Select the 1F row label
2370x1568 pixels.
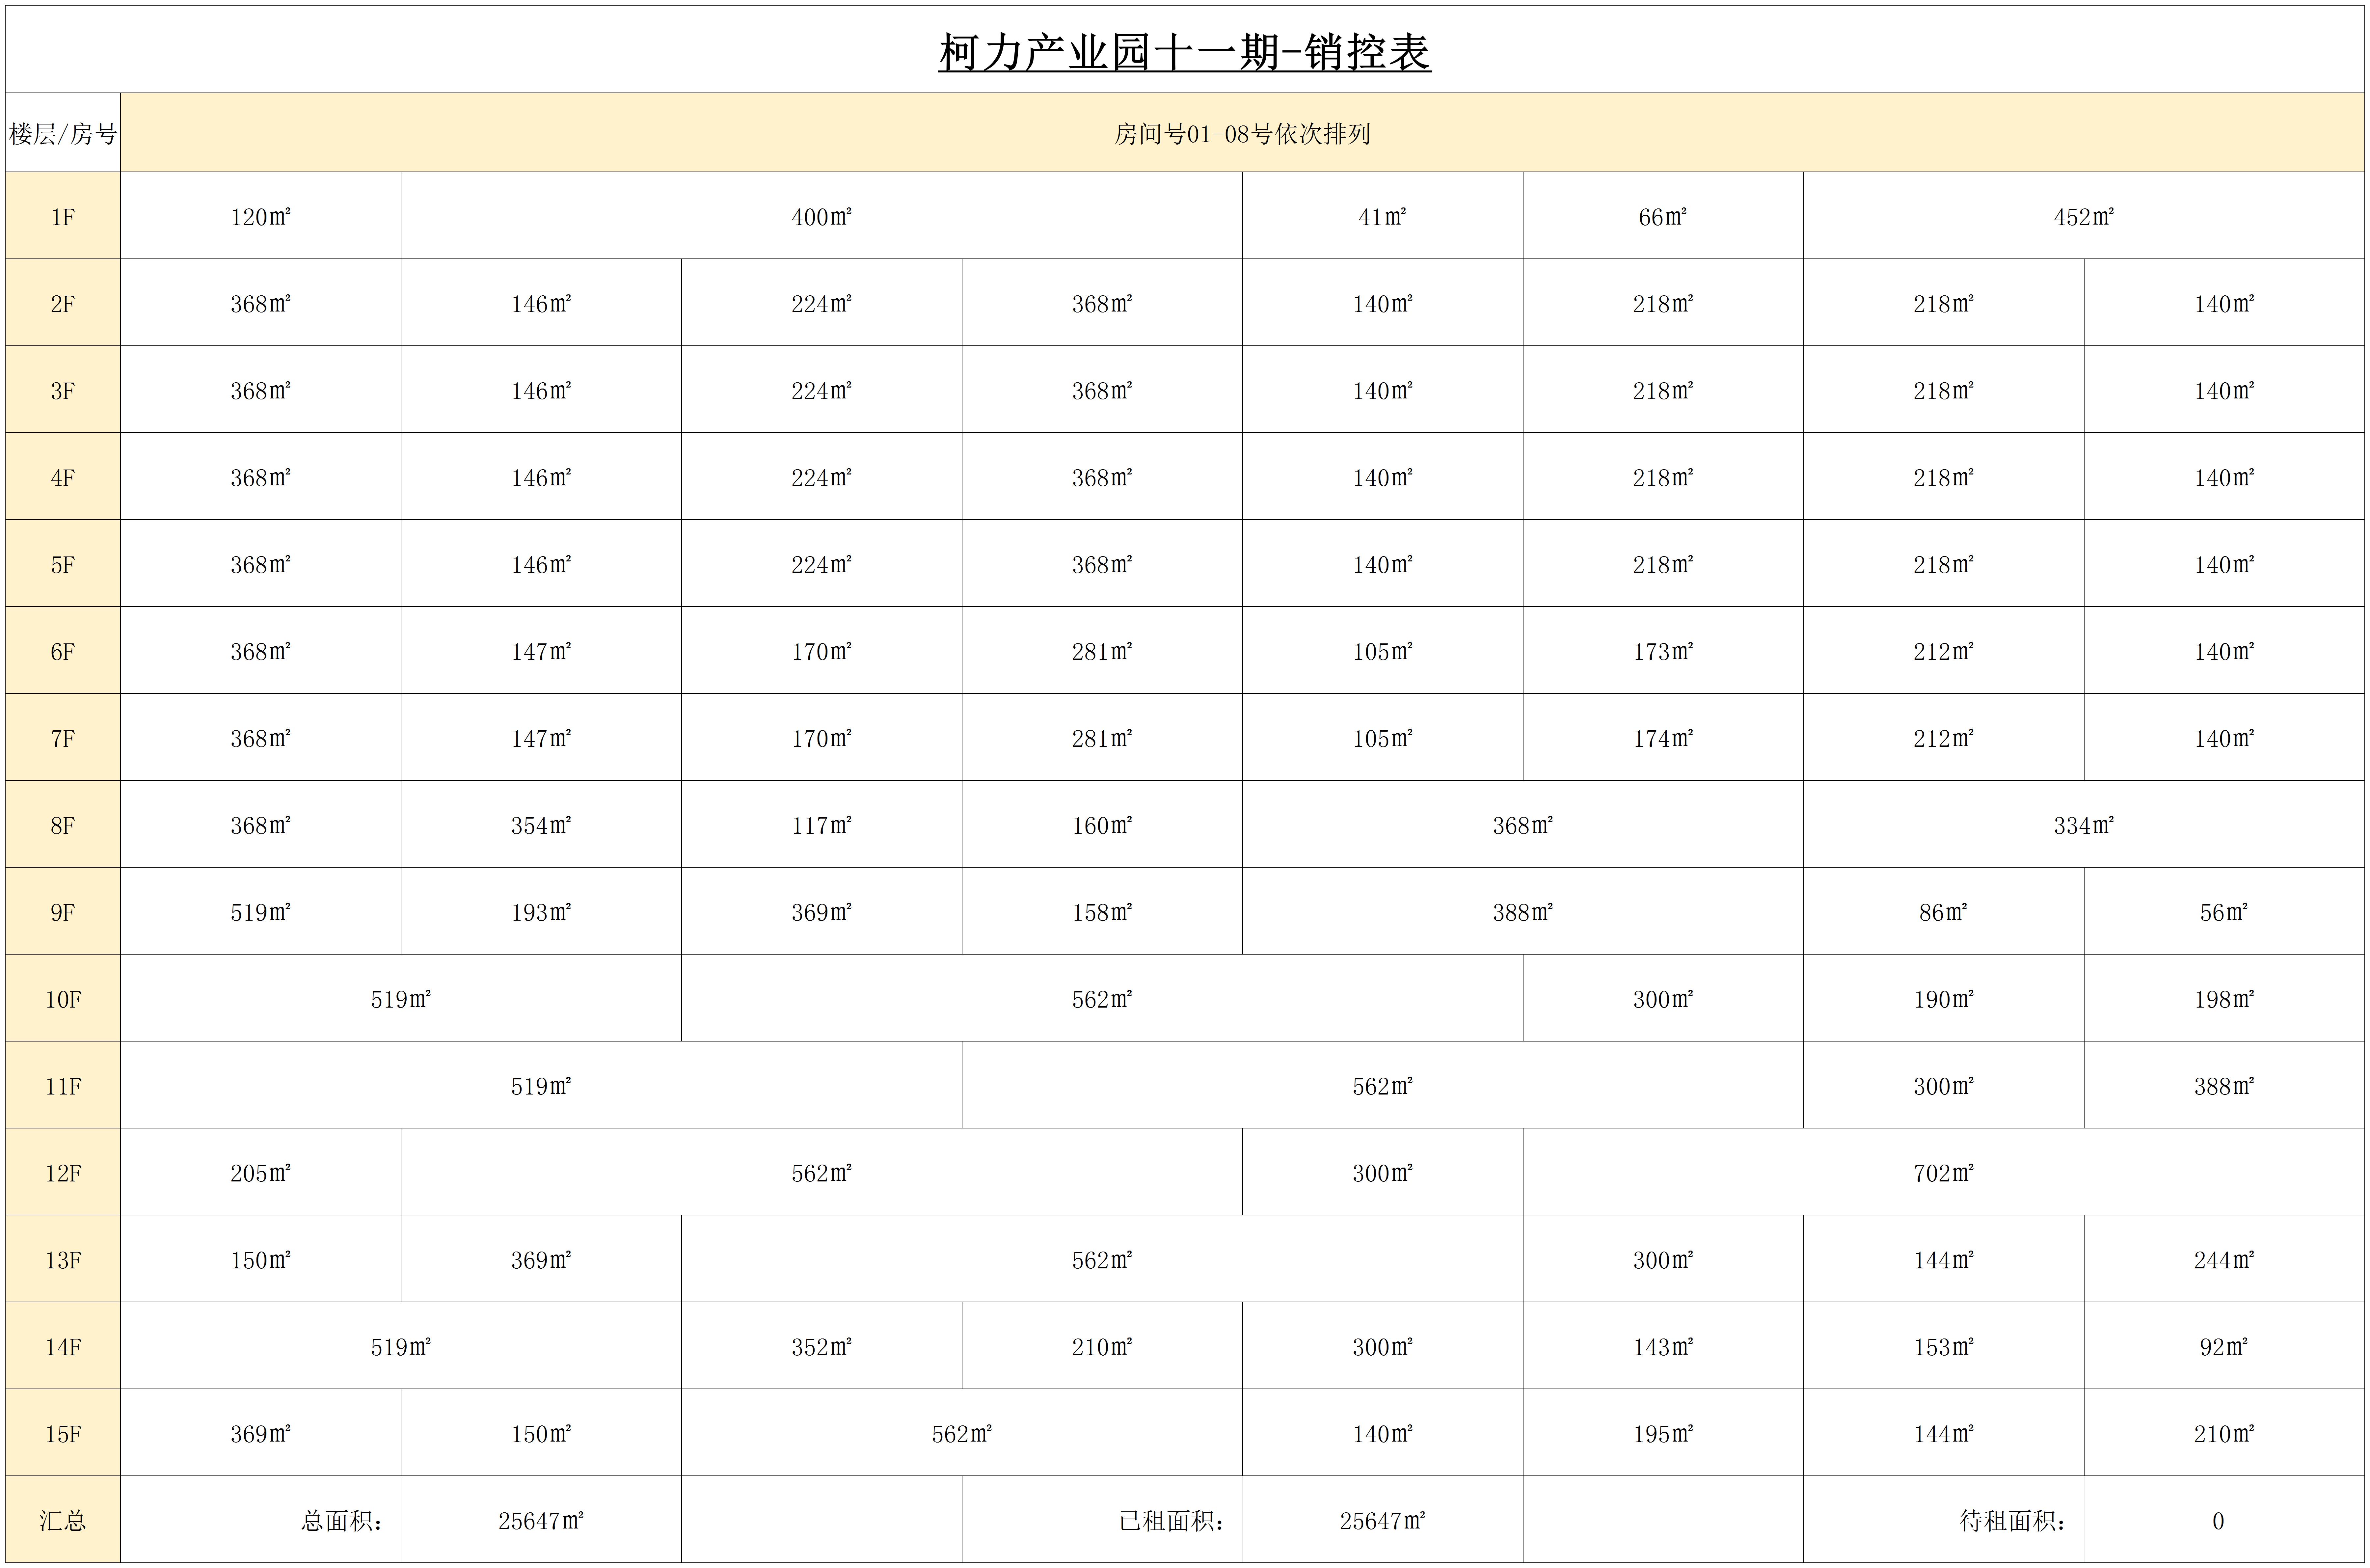63,216
